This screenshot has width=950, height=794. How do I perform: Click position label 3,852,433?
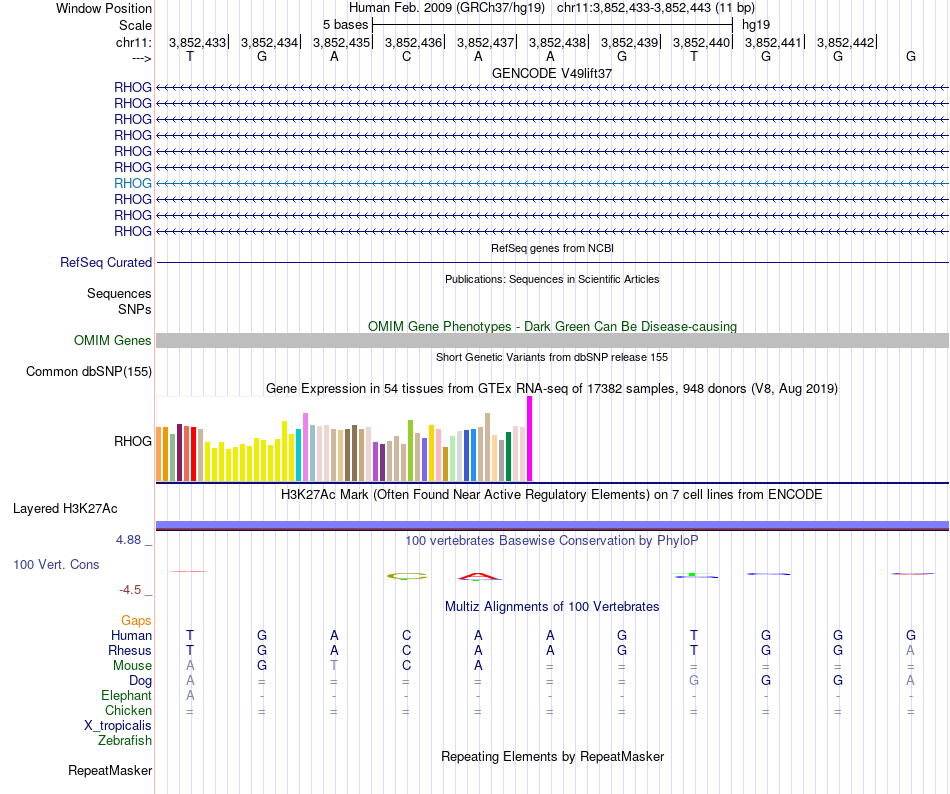[197, 42]
